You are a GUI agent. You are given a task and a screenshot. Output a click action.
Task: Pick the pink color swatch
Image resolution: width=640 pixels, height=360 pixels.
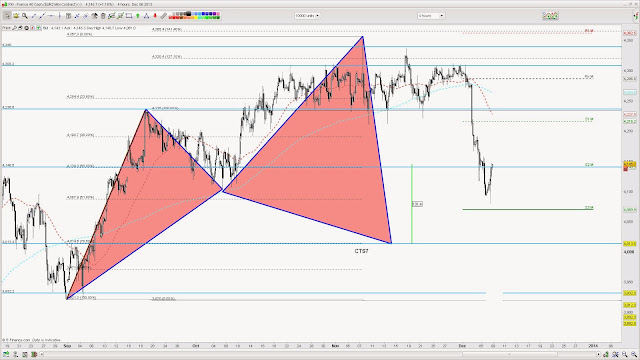(x=218, y=13)
